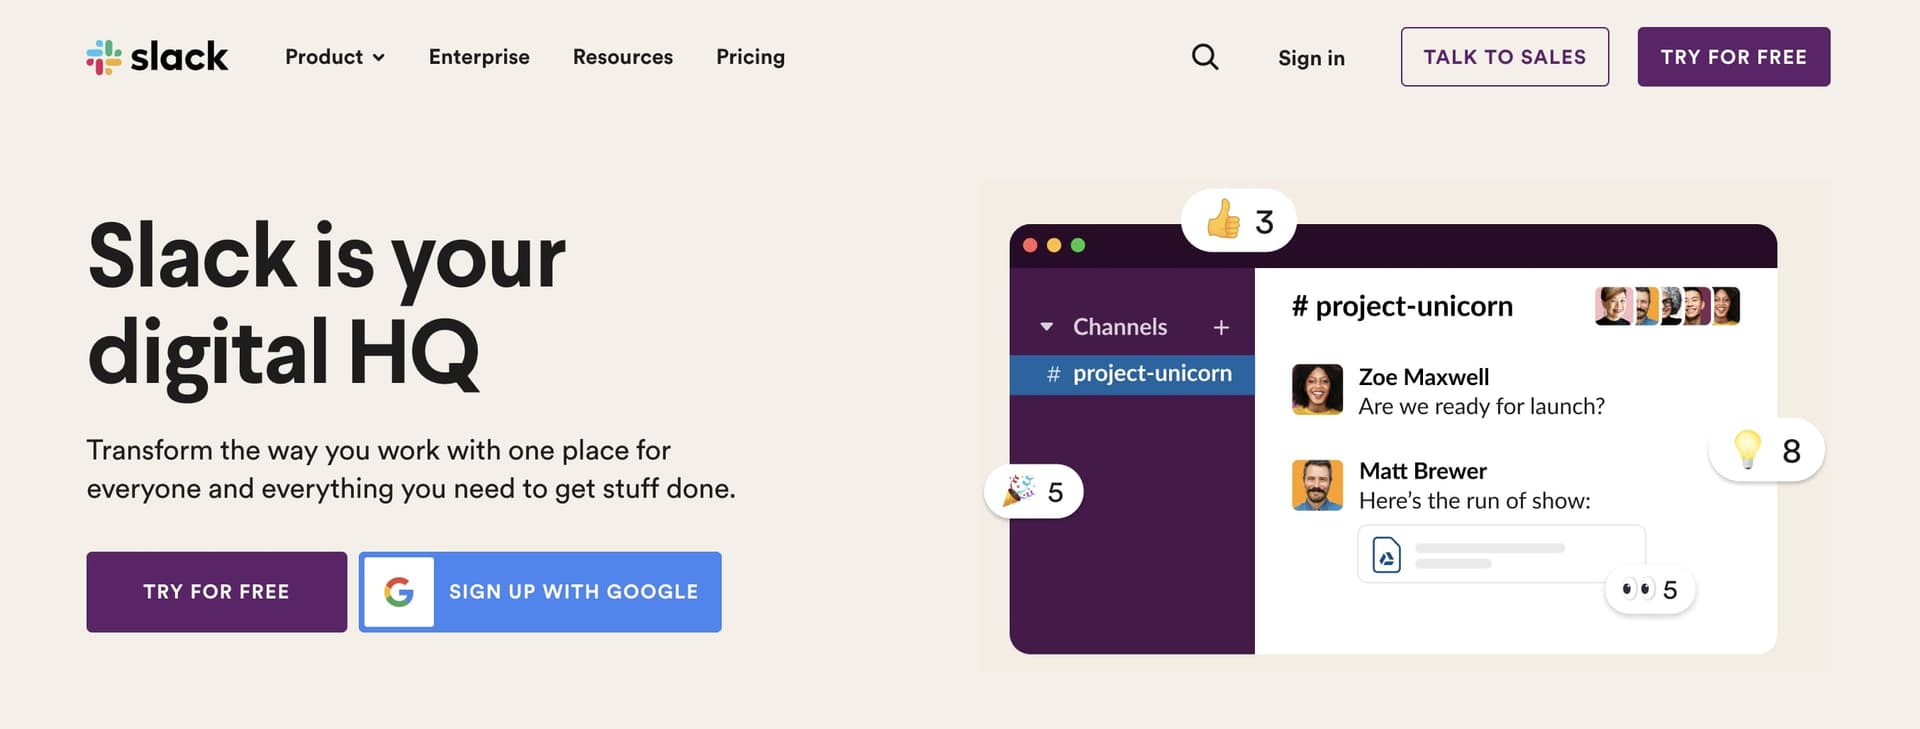Open the search icon
This screenshot has width=1920, height=729.
(x=1204, y=57)
